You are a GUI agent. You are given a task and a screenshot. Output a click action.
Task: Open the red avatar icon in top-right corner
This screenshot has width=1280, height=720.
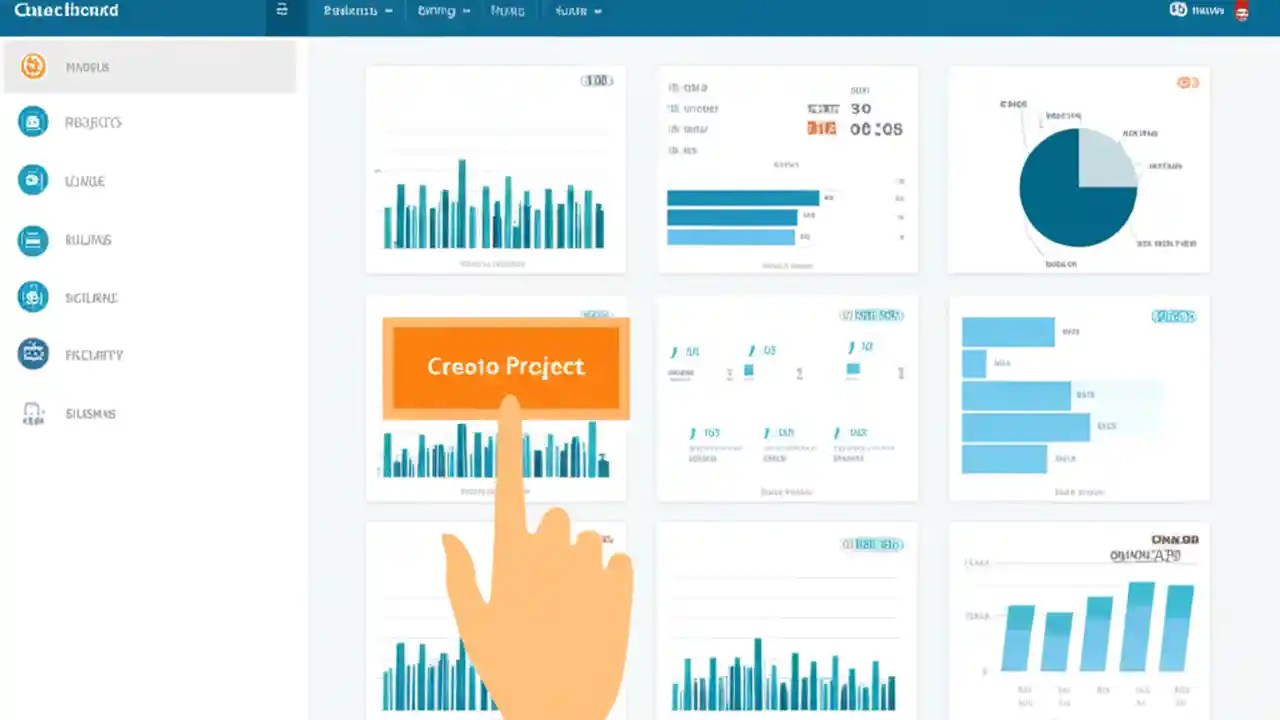click(x=1242, y=13)
